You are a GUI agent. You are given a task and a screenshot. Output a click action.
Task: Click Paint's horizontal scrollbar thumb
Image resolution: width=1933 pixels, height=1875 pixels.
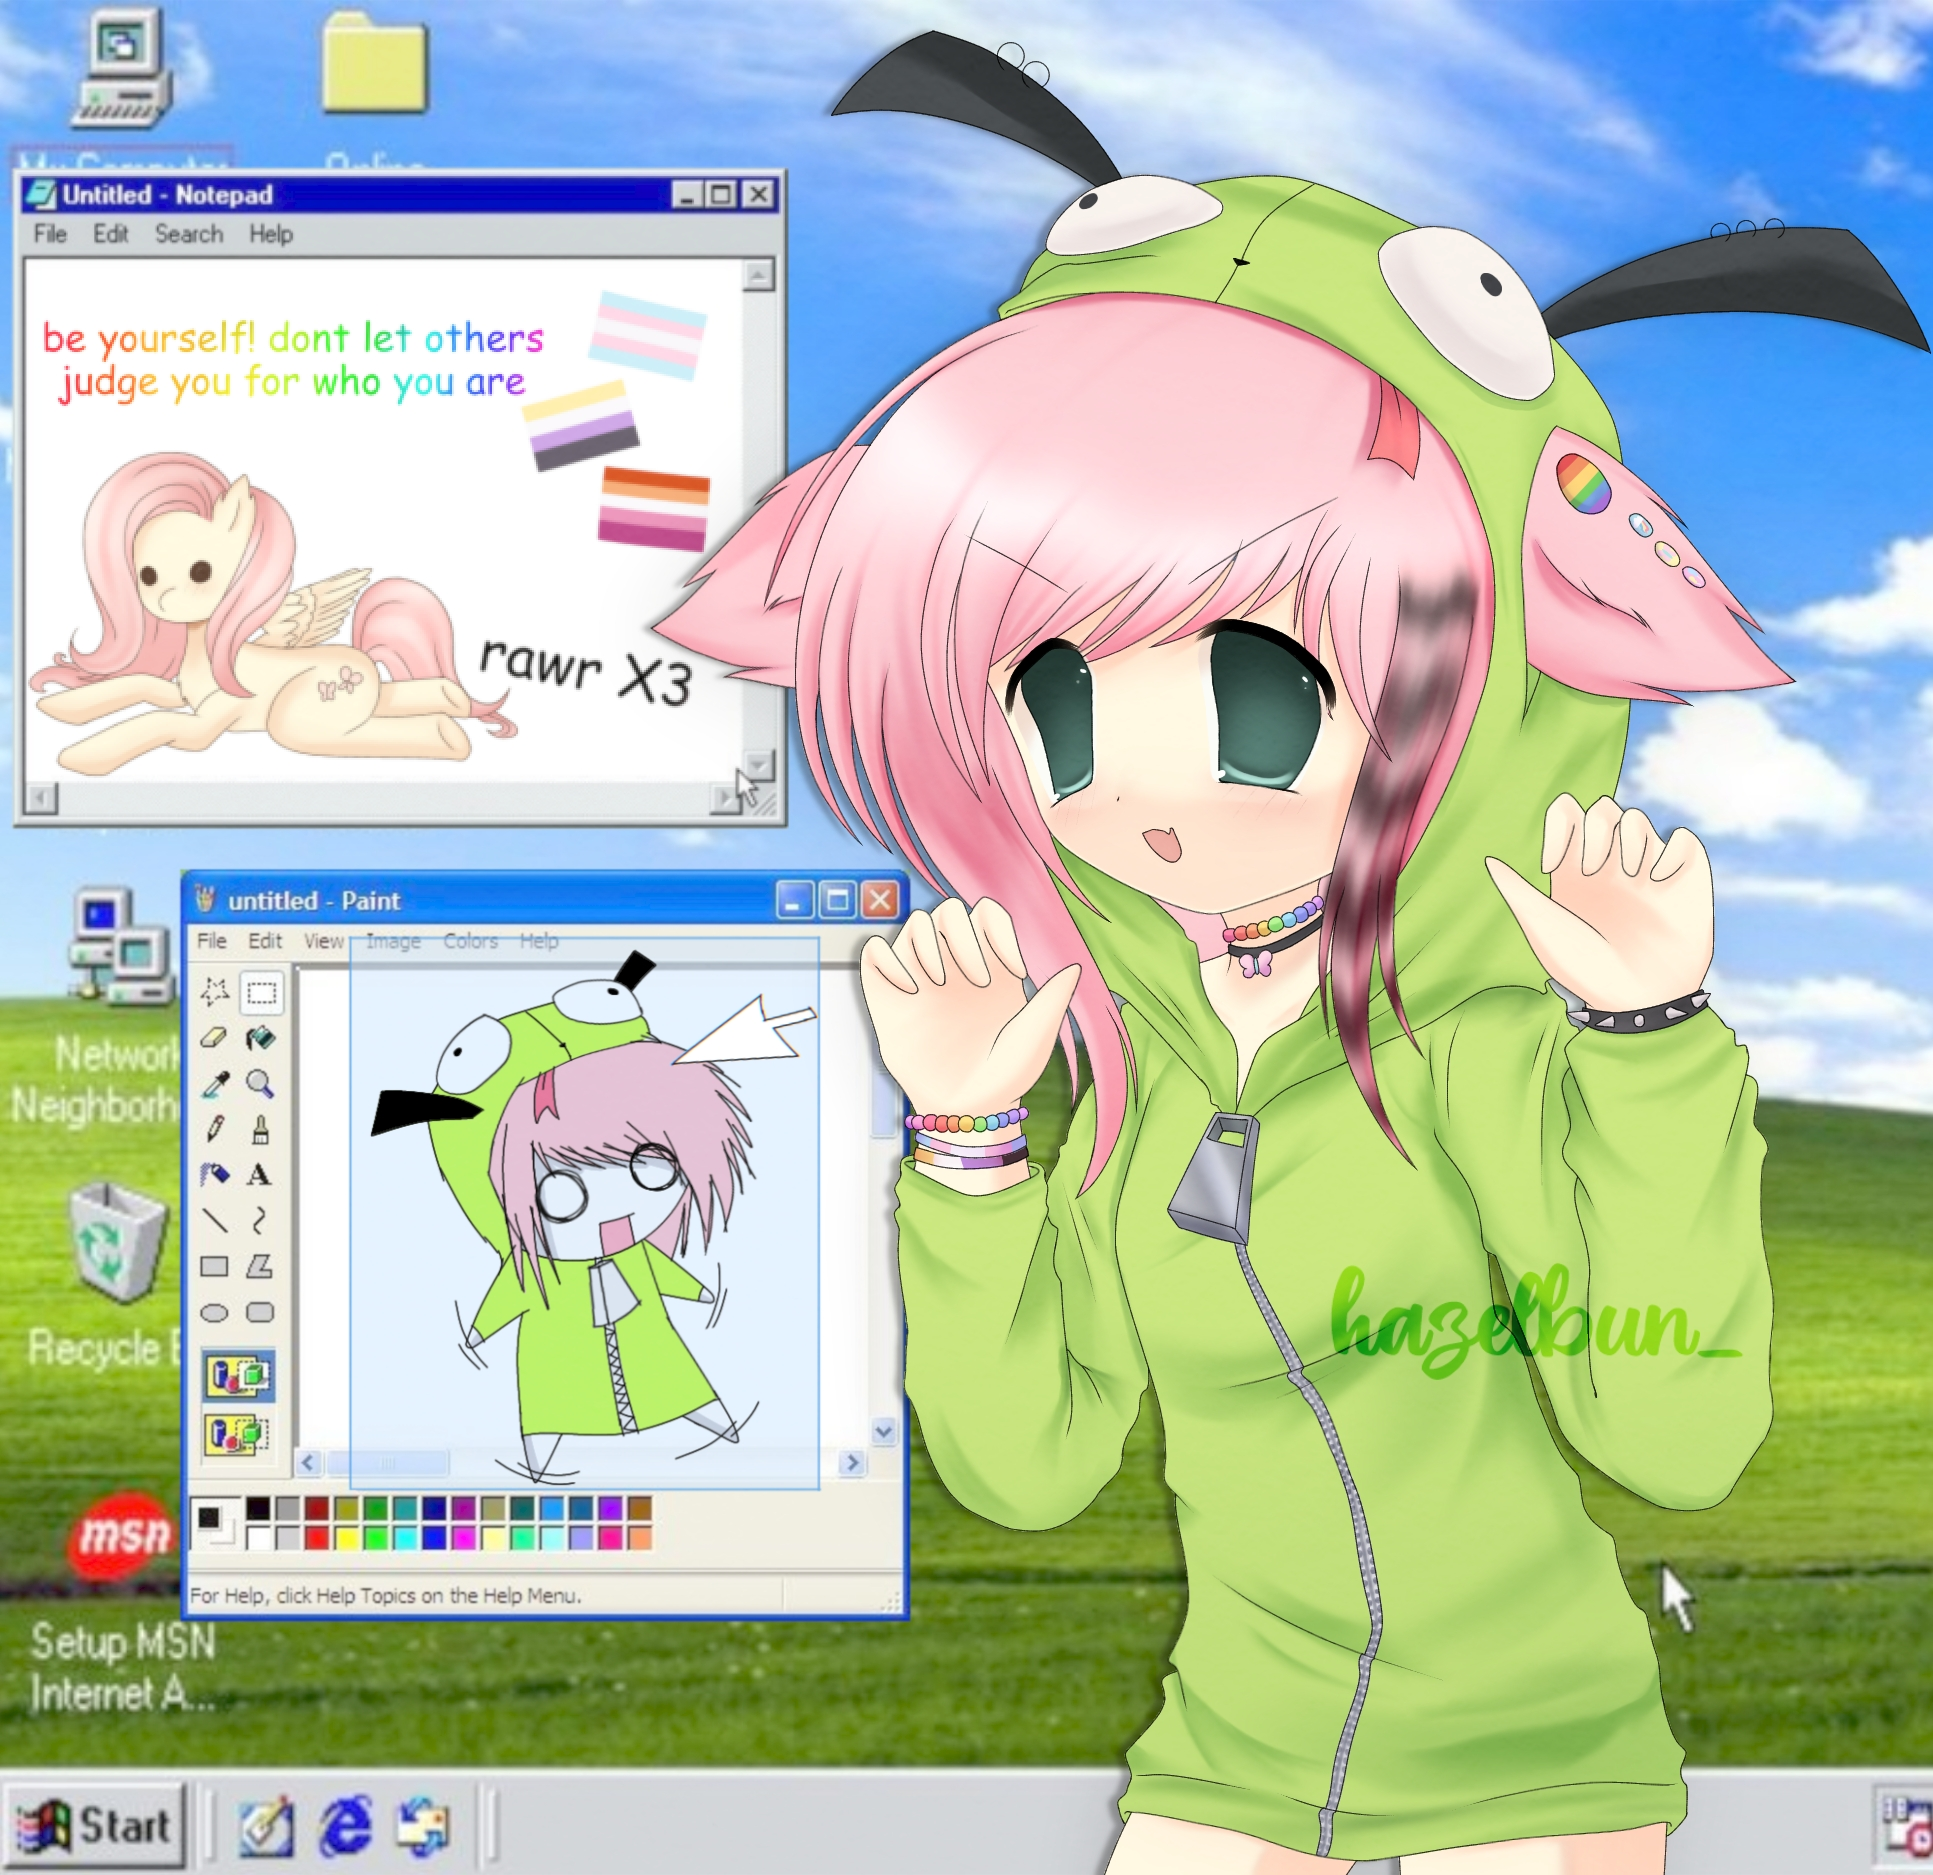pyautogui.click(x=387, y=1463)
